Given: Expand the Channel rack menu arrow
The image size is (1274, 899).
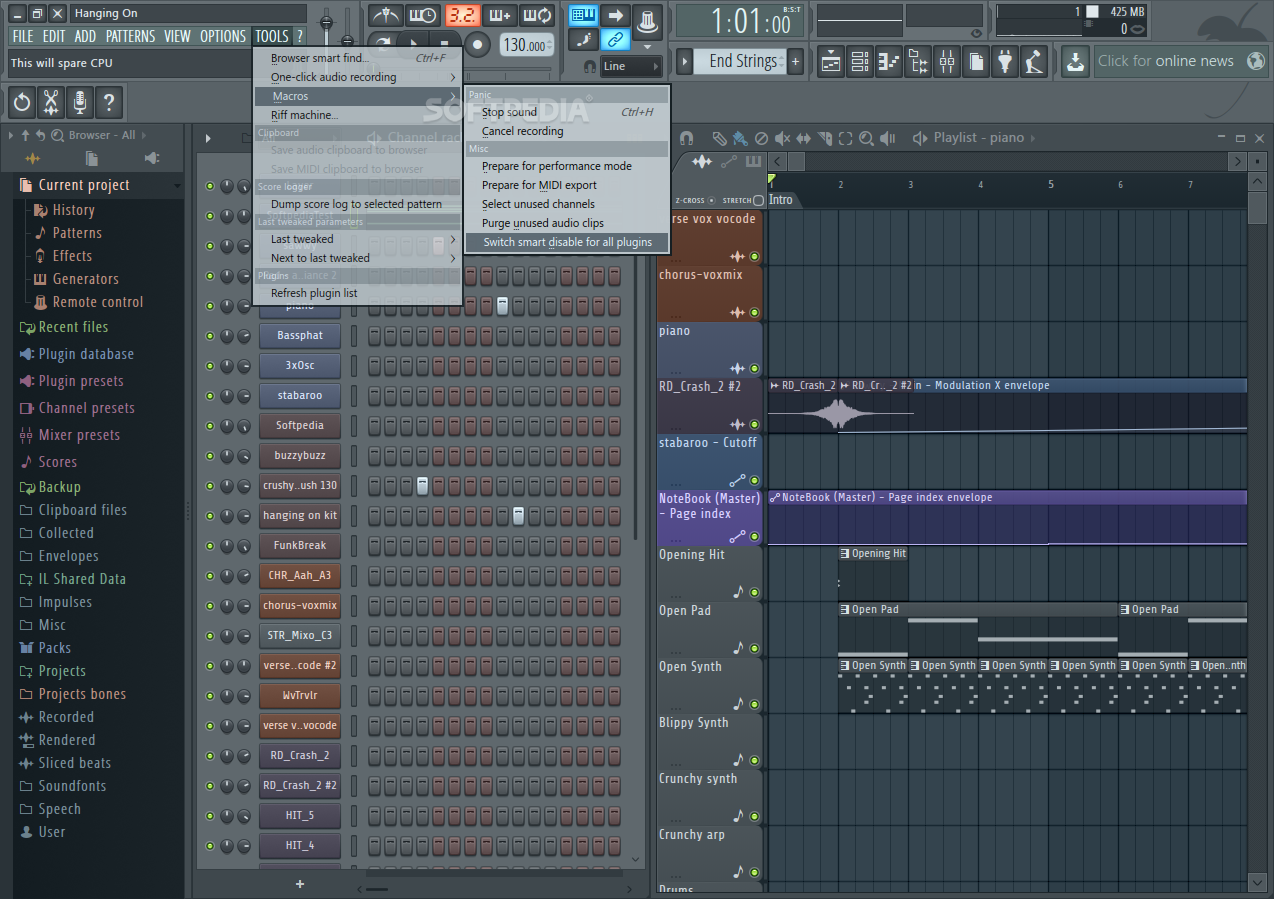Looking at the screenshot, I should click(208, 138).
